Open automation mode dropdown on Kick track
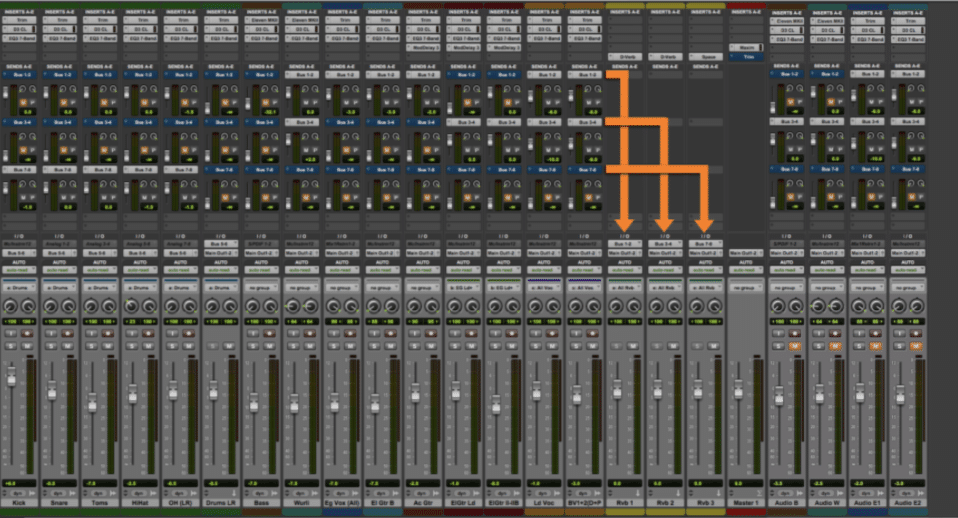 click(x=19, y=269)
